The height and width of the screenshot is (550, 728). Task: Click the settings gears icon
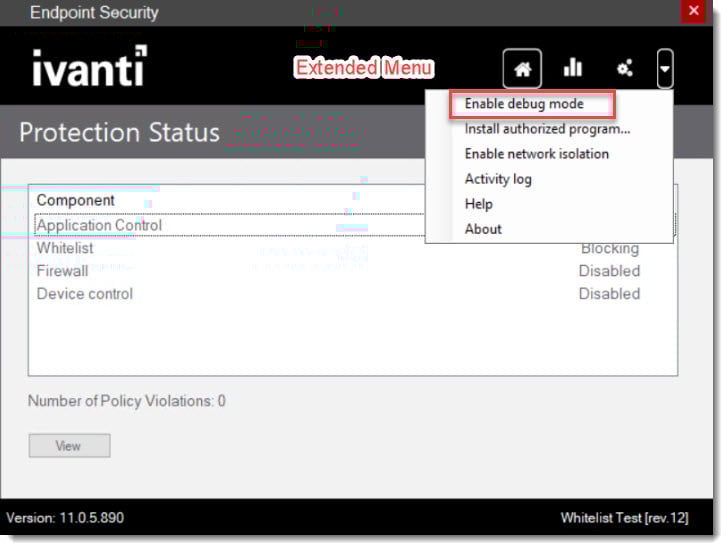(625, 69)
